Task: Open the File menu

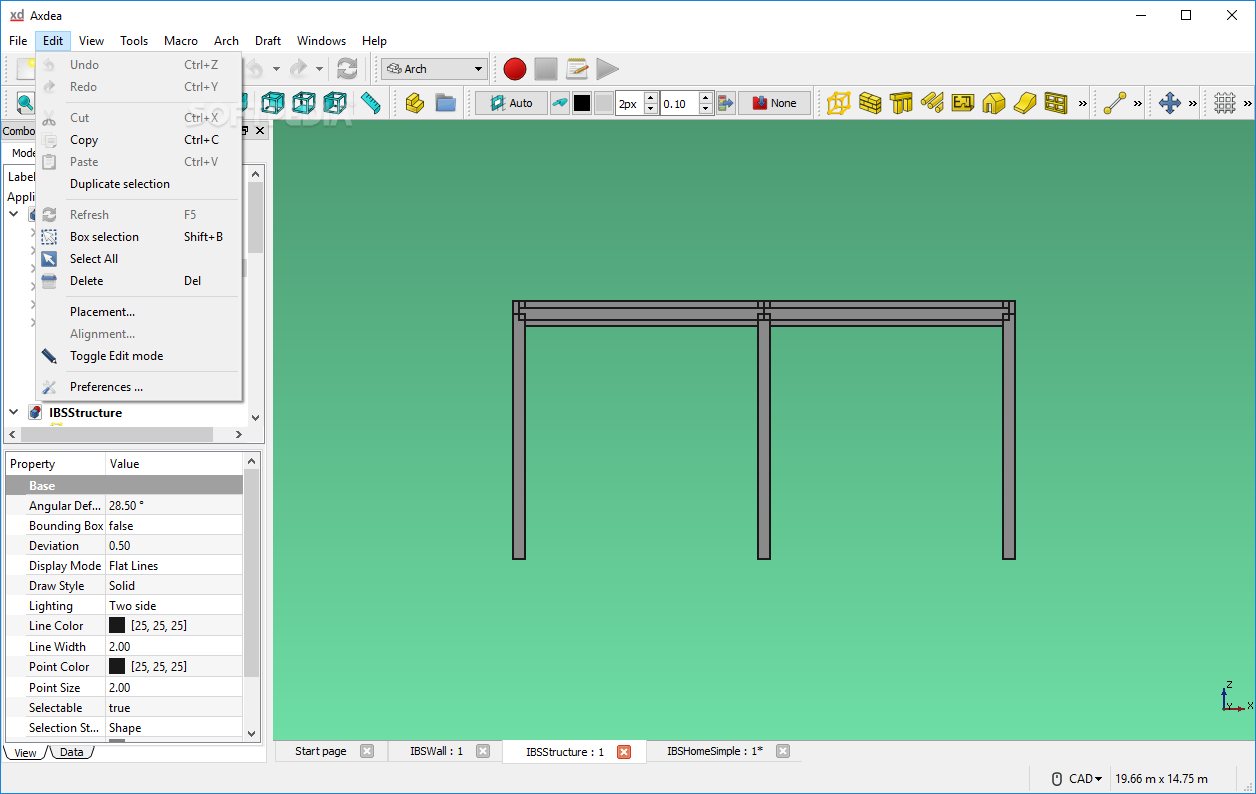Action: click(x=18, y=41)
